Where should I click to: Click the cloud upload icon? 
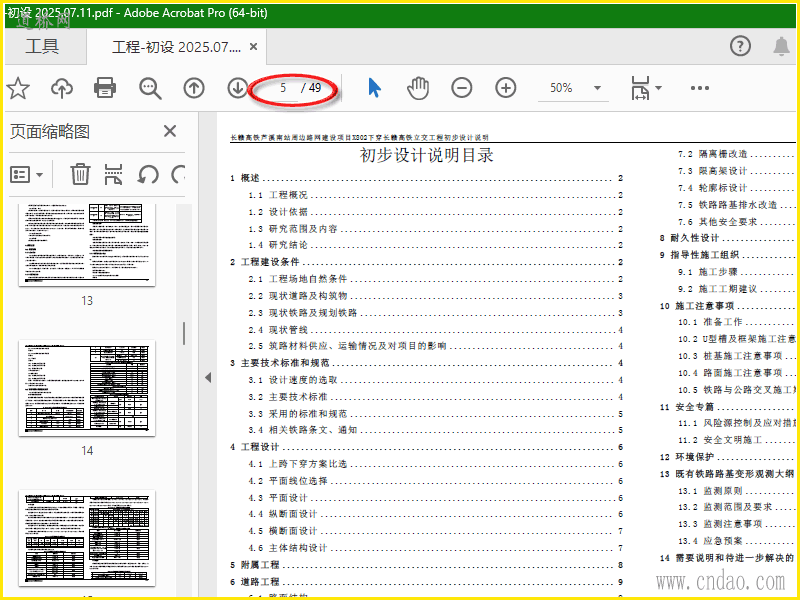tap(62, 88)
